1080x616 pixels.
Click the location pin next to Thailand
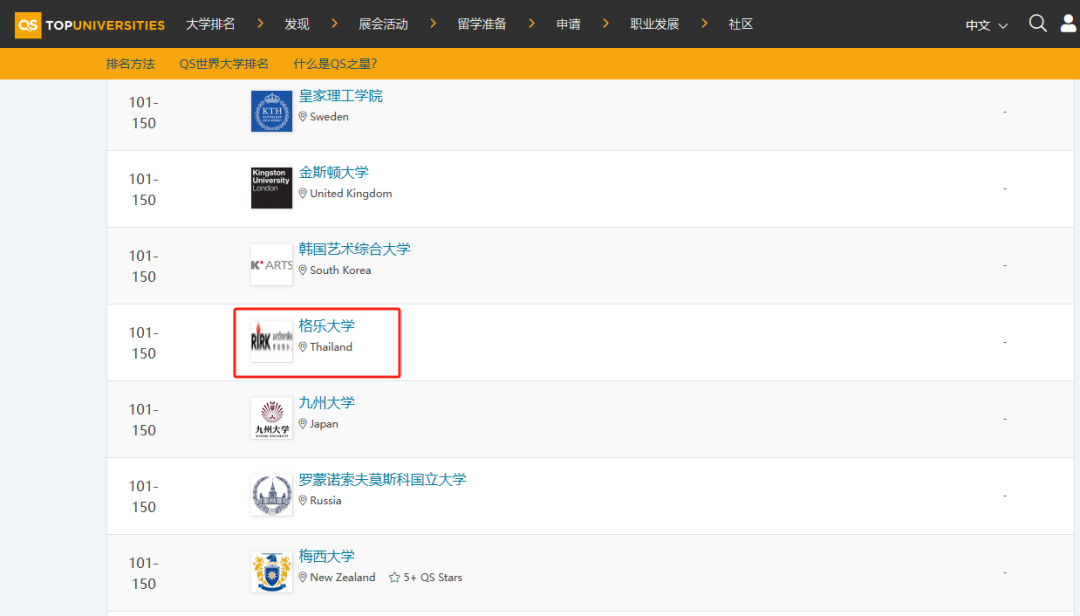click(302, 347)
